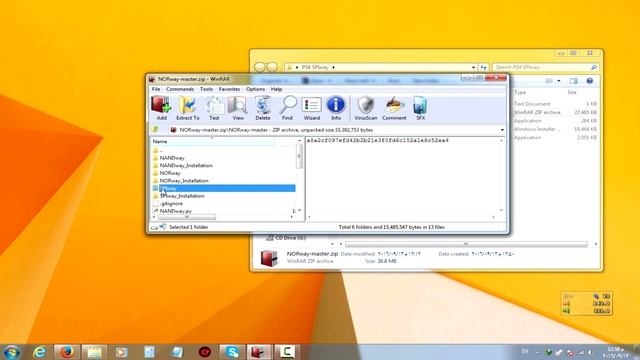Click the Test archive icon

(214, 108)
